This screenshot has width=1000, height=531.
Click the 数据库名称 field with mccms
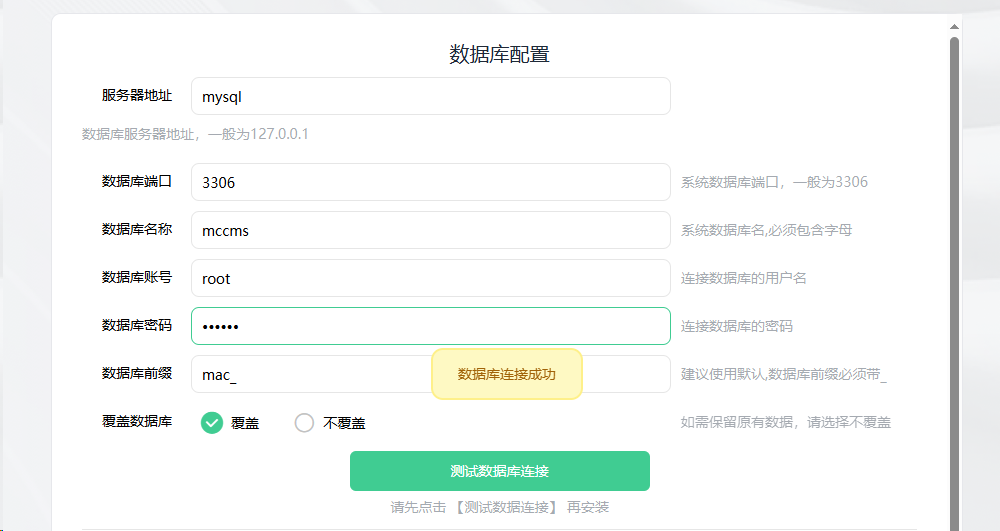click(x=430, y=230)
